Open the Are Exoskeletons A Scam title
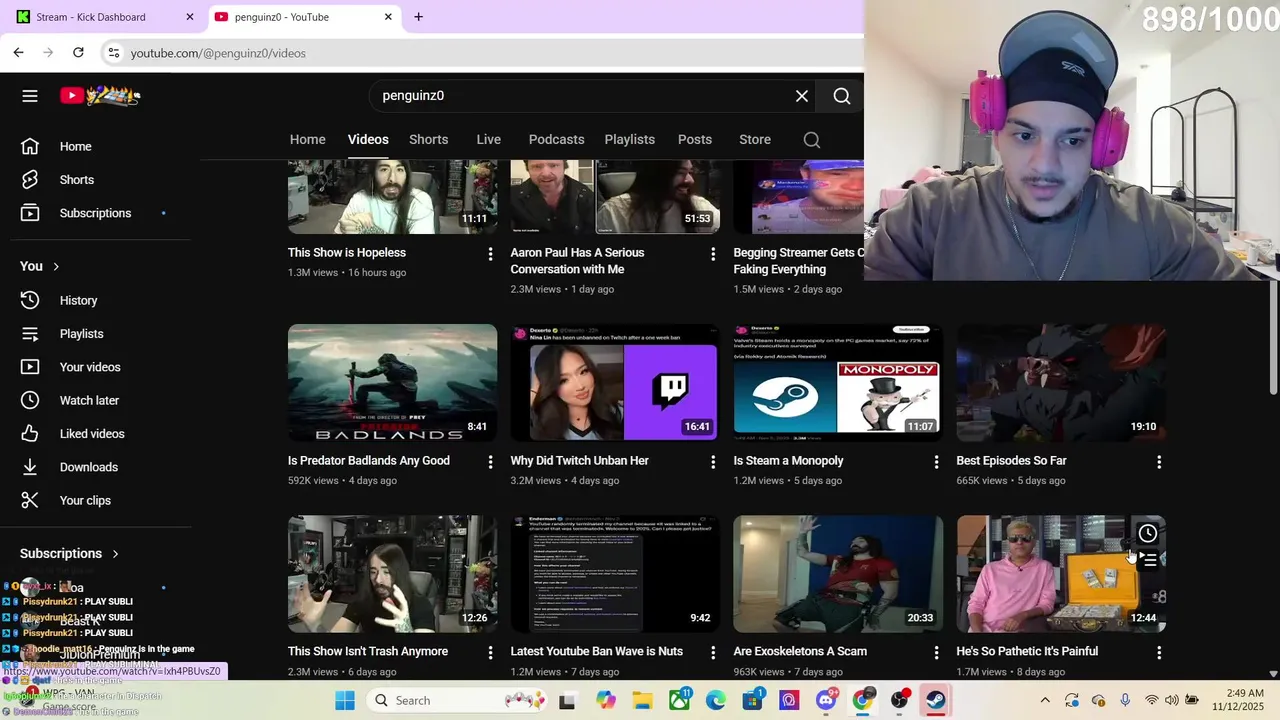This screenshot has height=720, width=1280. click(x=800, y=651)
